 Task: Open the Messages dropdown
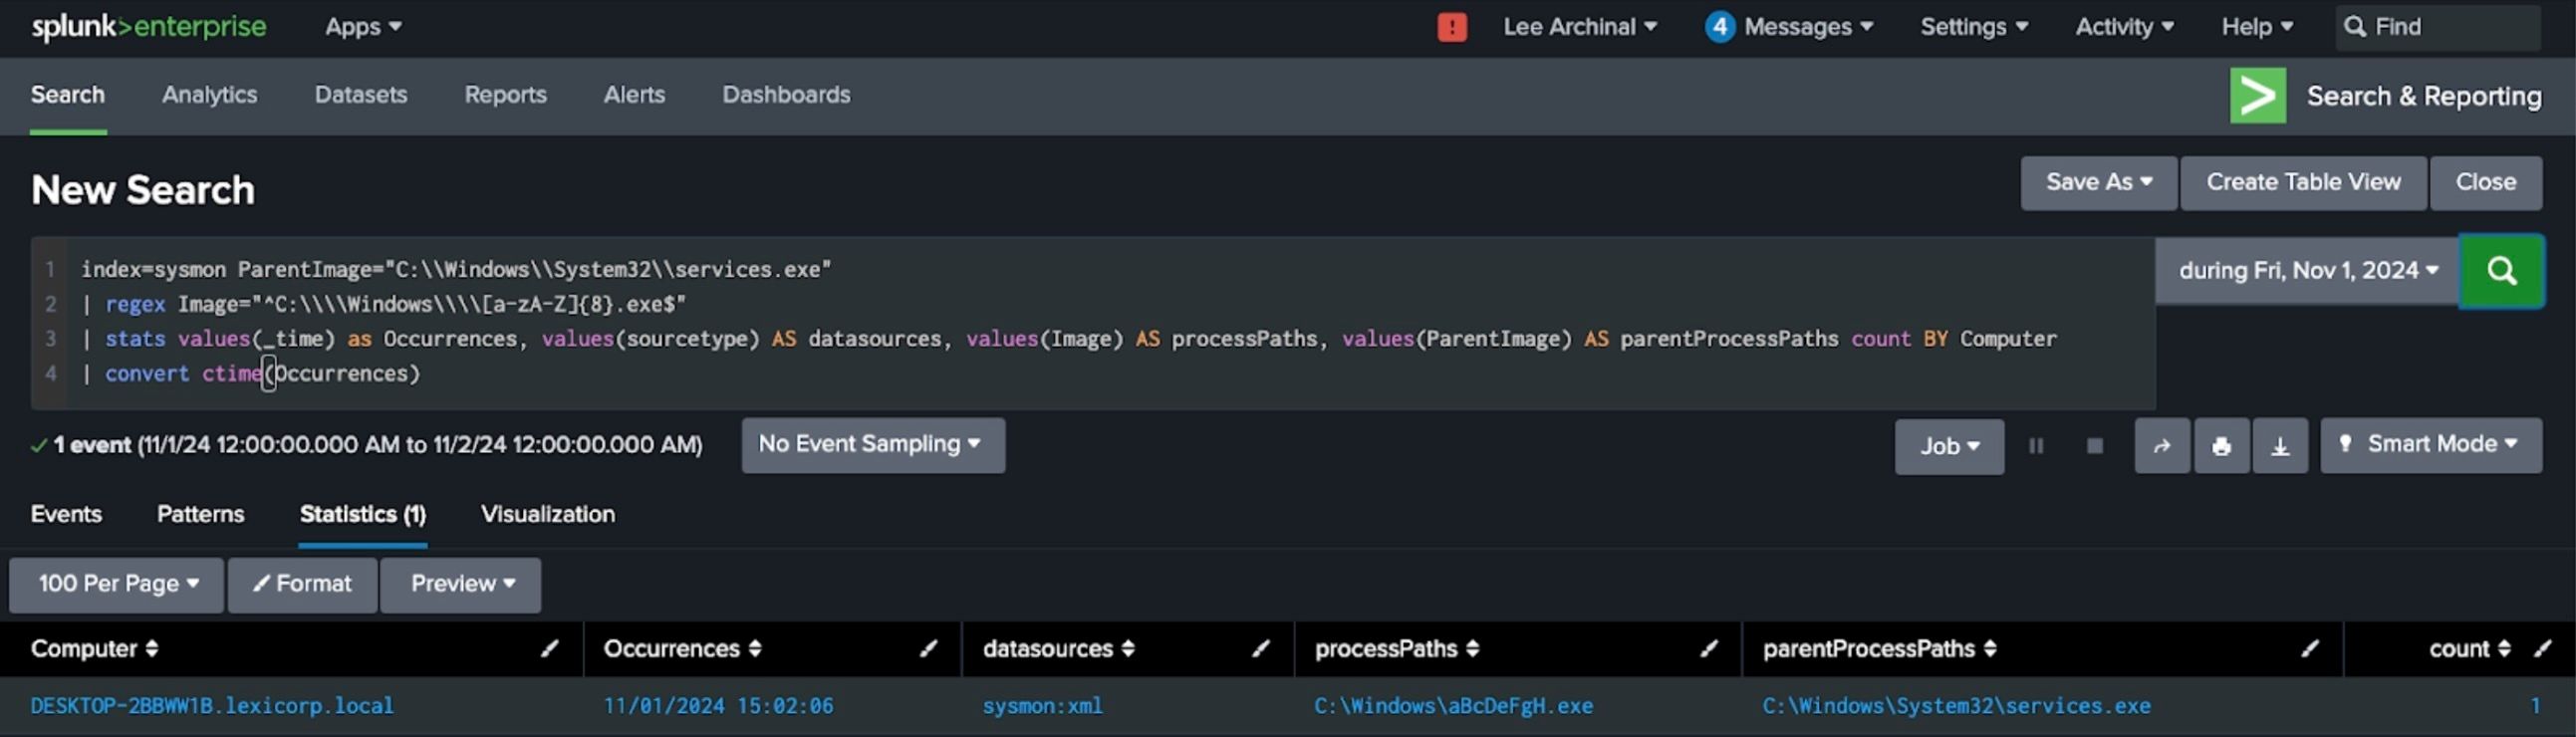pyautogui.click(x=1789, y=27)
